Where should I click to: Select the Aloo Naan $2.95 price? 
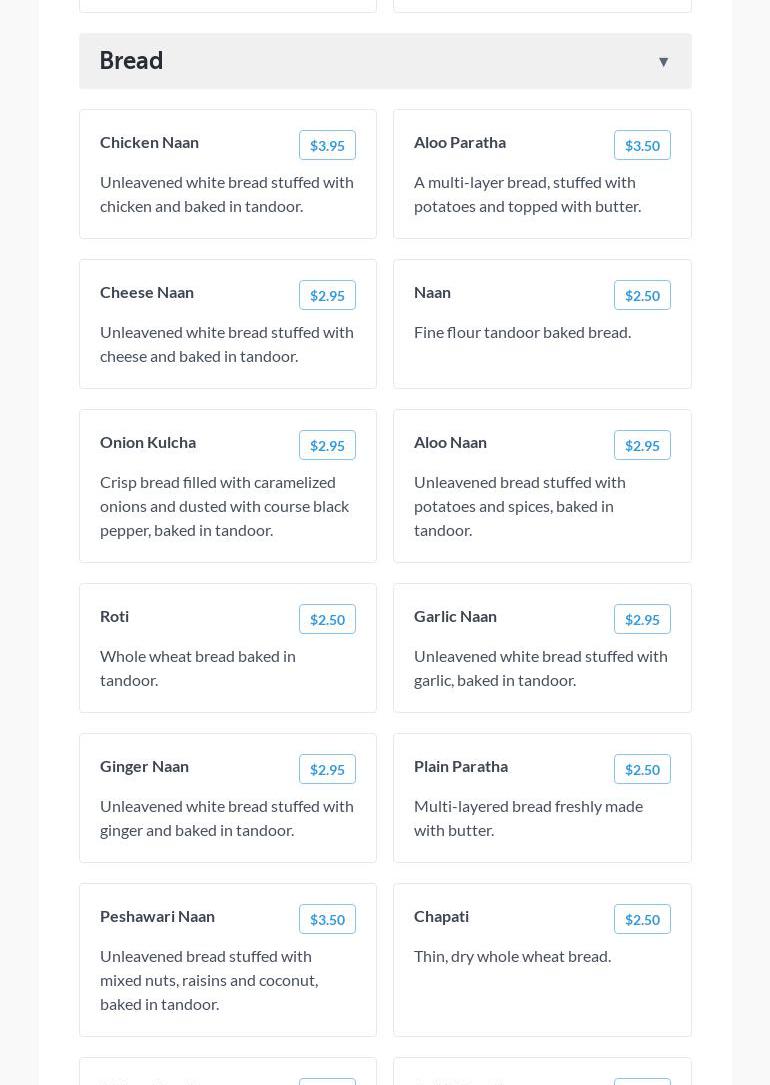coord(642,445)
